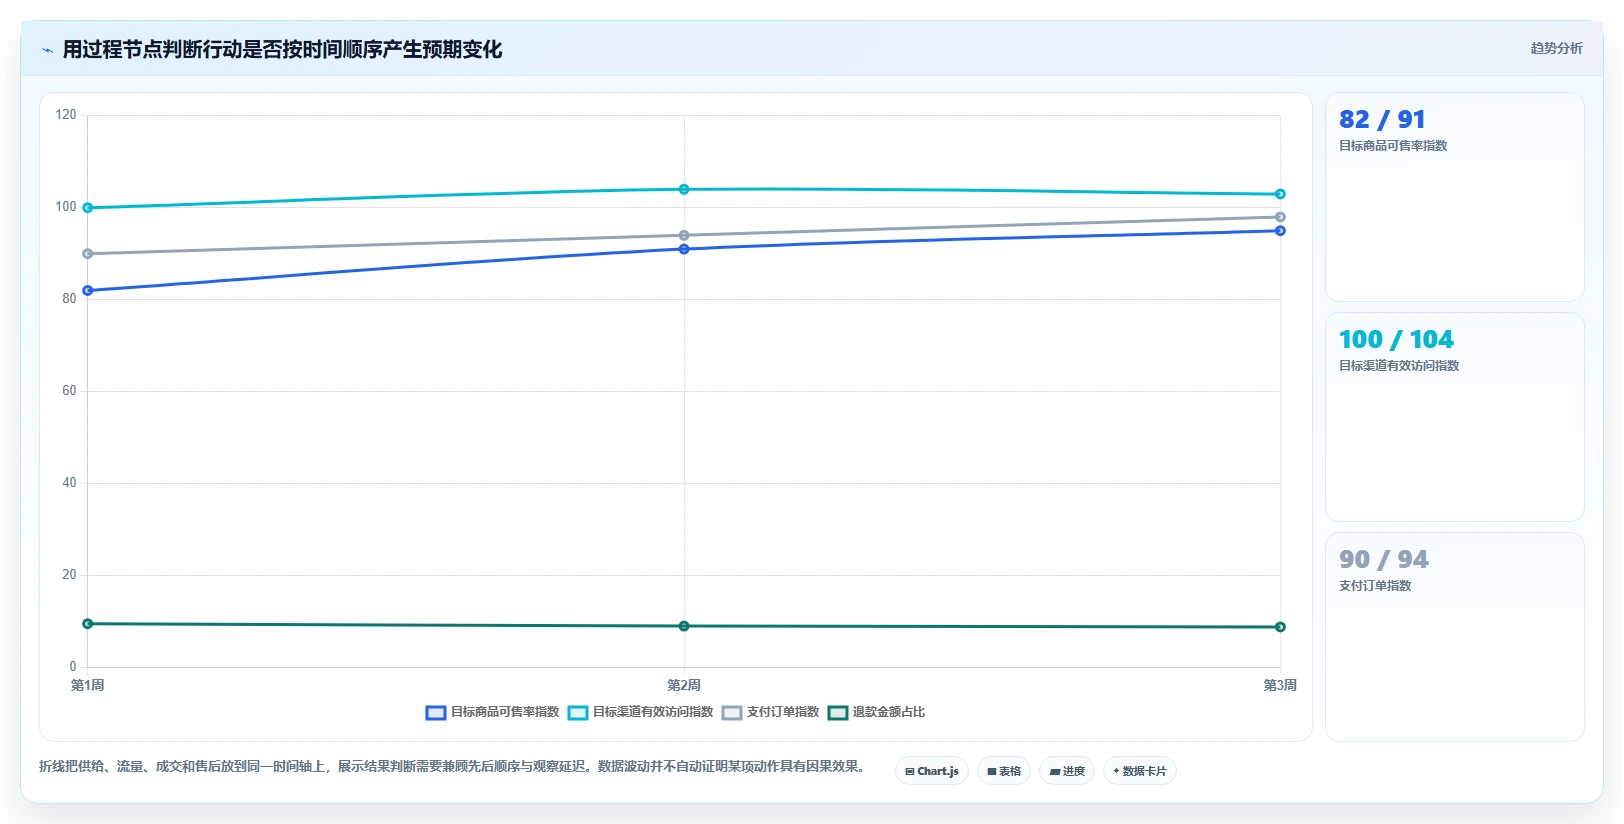This screenshot has height=824, width=1624.
Task: Click the 120 y-axis label
Action: pyautogui.click(x=66, y=115)
